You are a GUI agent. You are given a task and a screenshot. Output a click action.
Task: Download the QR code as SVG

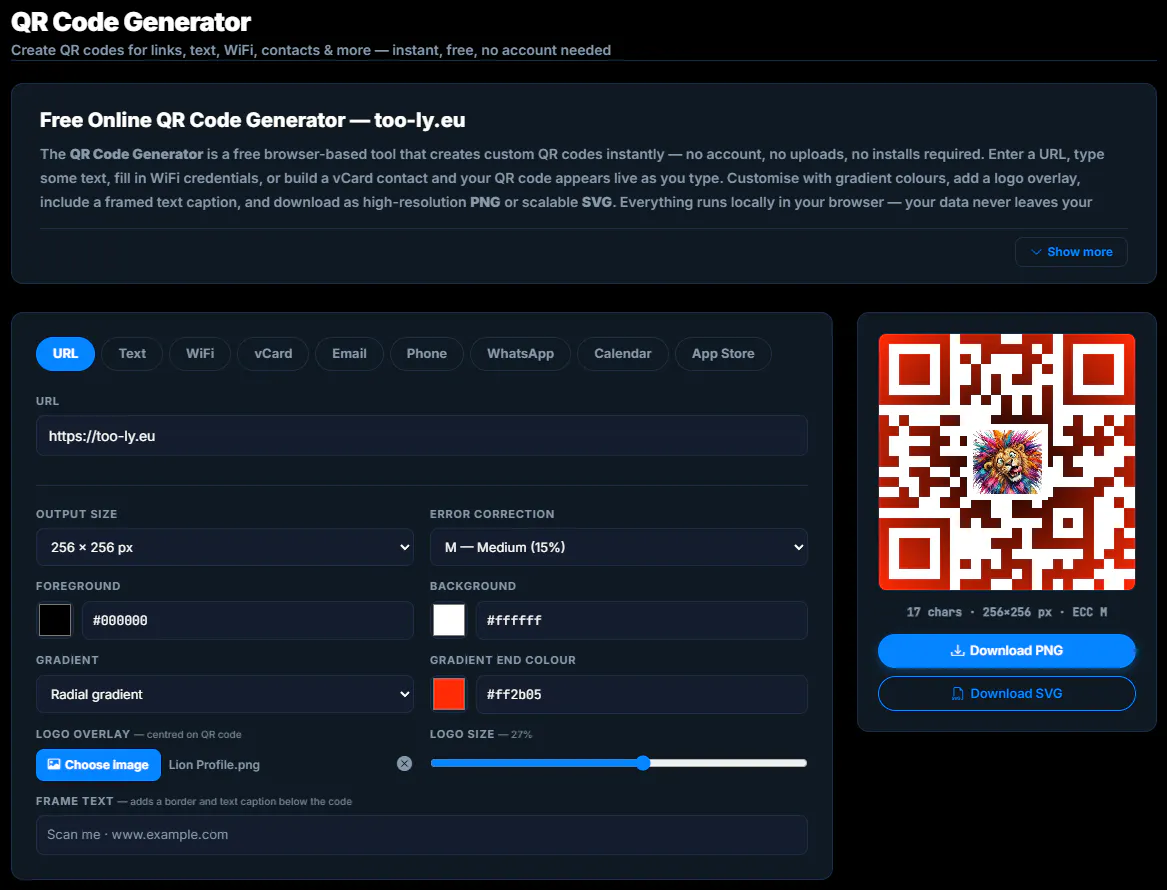click(1006, 694)
